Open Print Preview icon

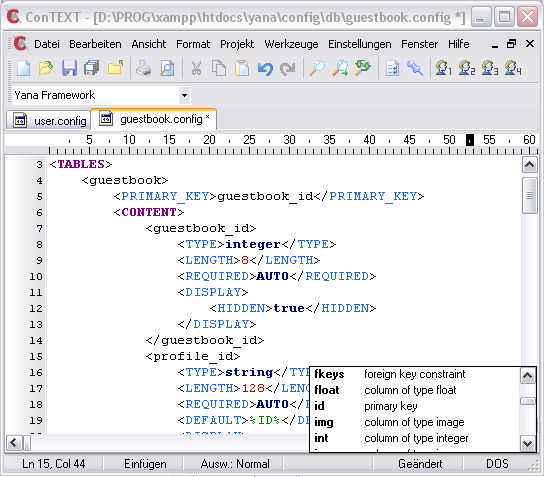(167, 68)
